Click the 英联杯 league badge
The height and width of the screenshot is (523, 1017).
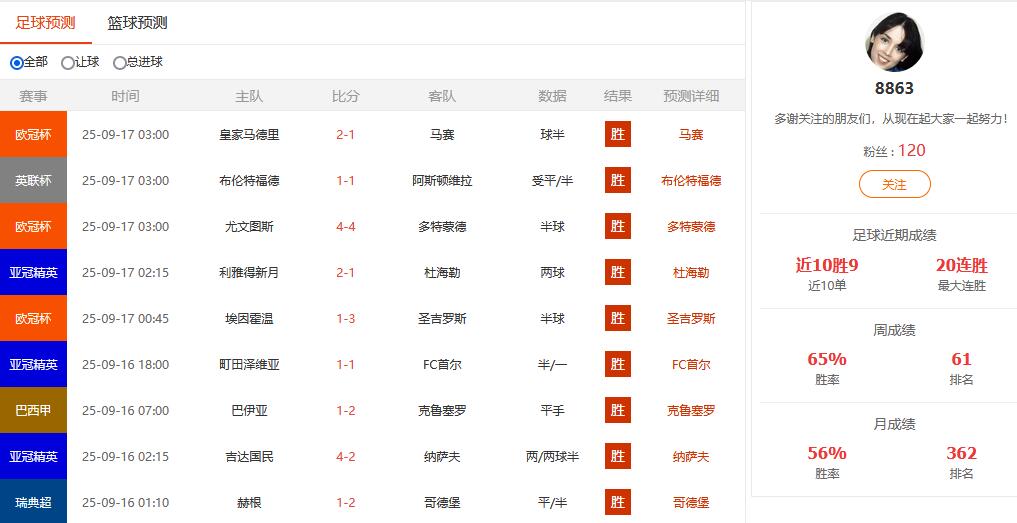[x=33, y=180]
